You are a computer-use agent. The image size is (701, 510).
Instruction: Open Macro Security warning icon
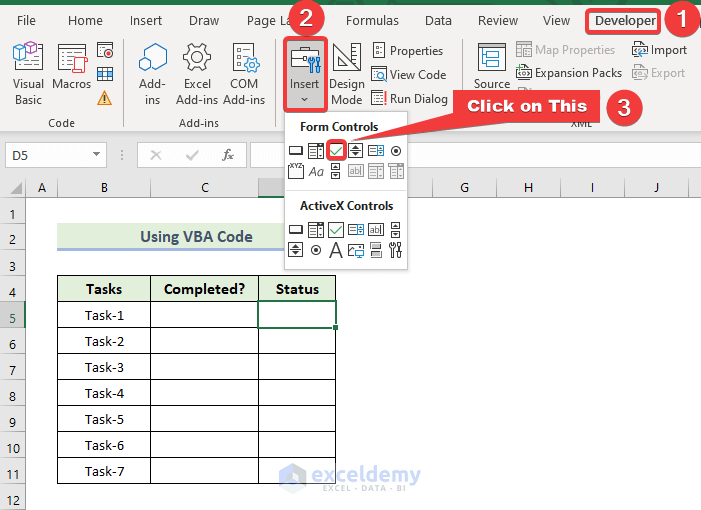coord(105,97)
